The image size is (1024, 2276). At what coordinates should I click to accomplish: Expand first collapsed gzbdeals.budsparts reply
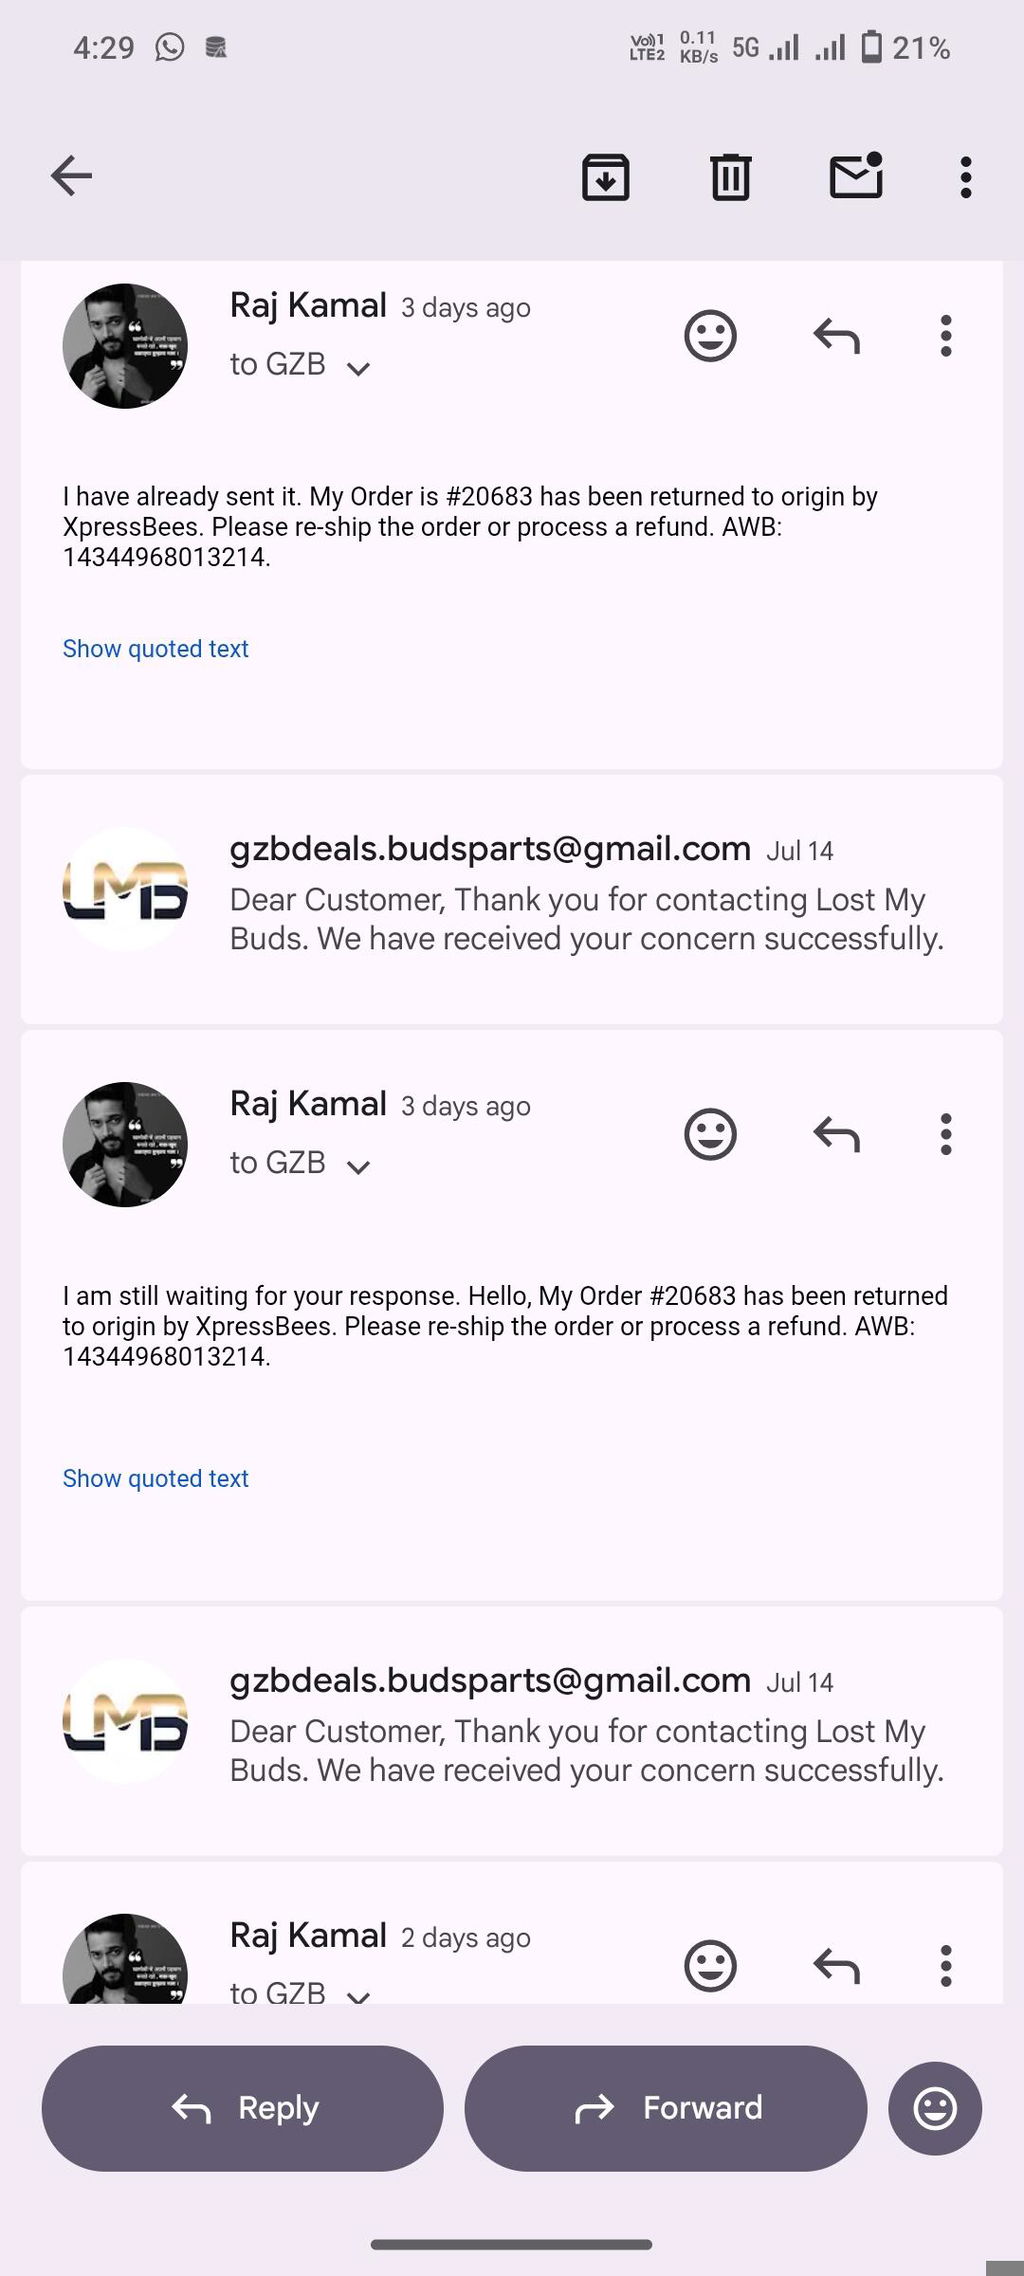pos(512,899)
